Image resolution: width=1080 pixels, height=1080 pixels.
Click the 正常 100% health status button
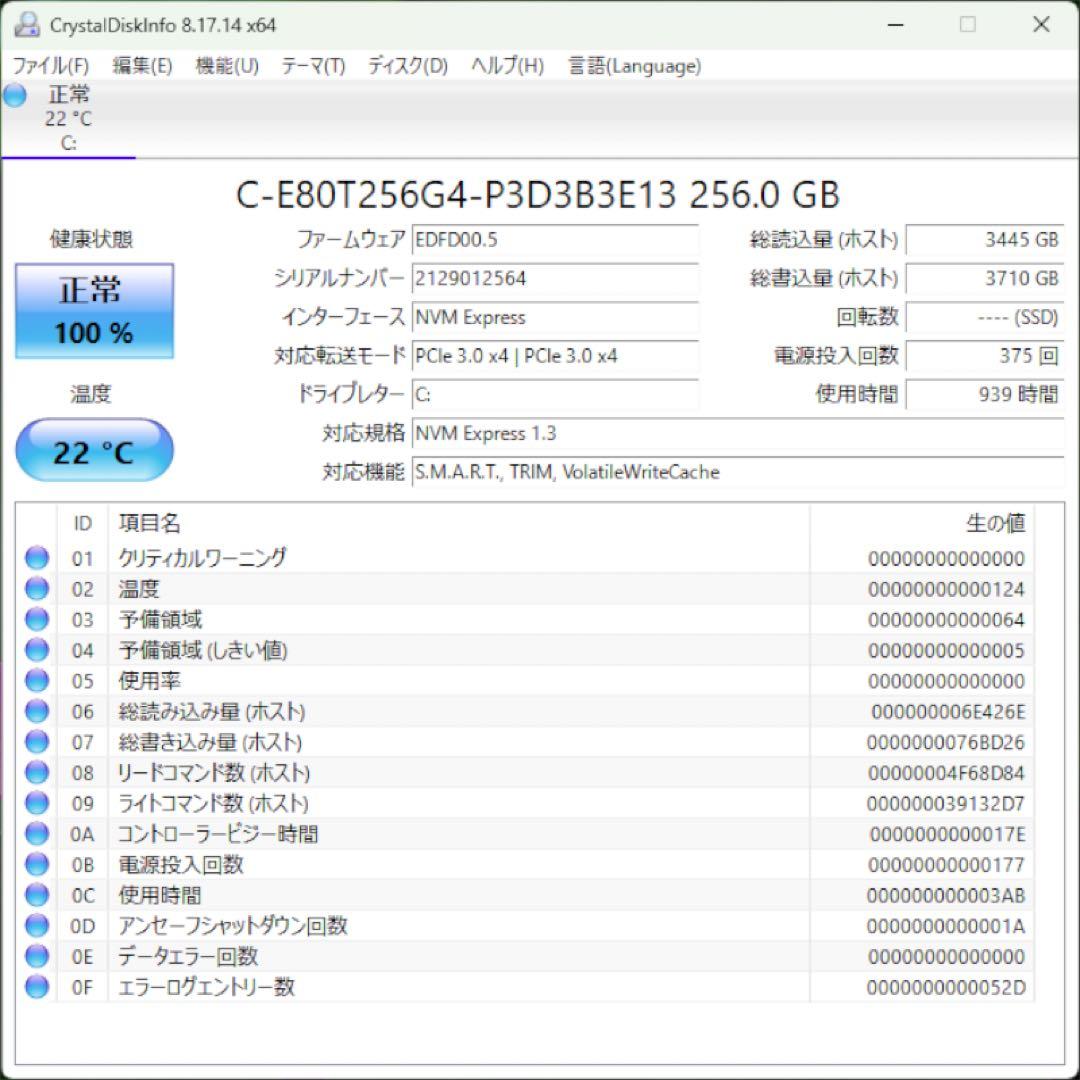[x=94, y=310]
